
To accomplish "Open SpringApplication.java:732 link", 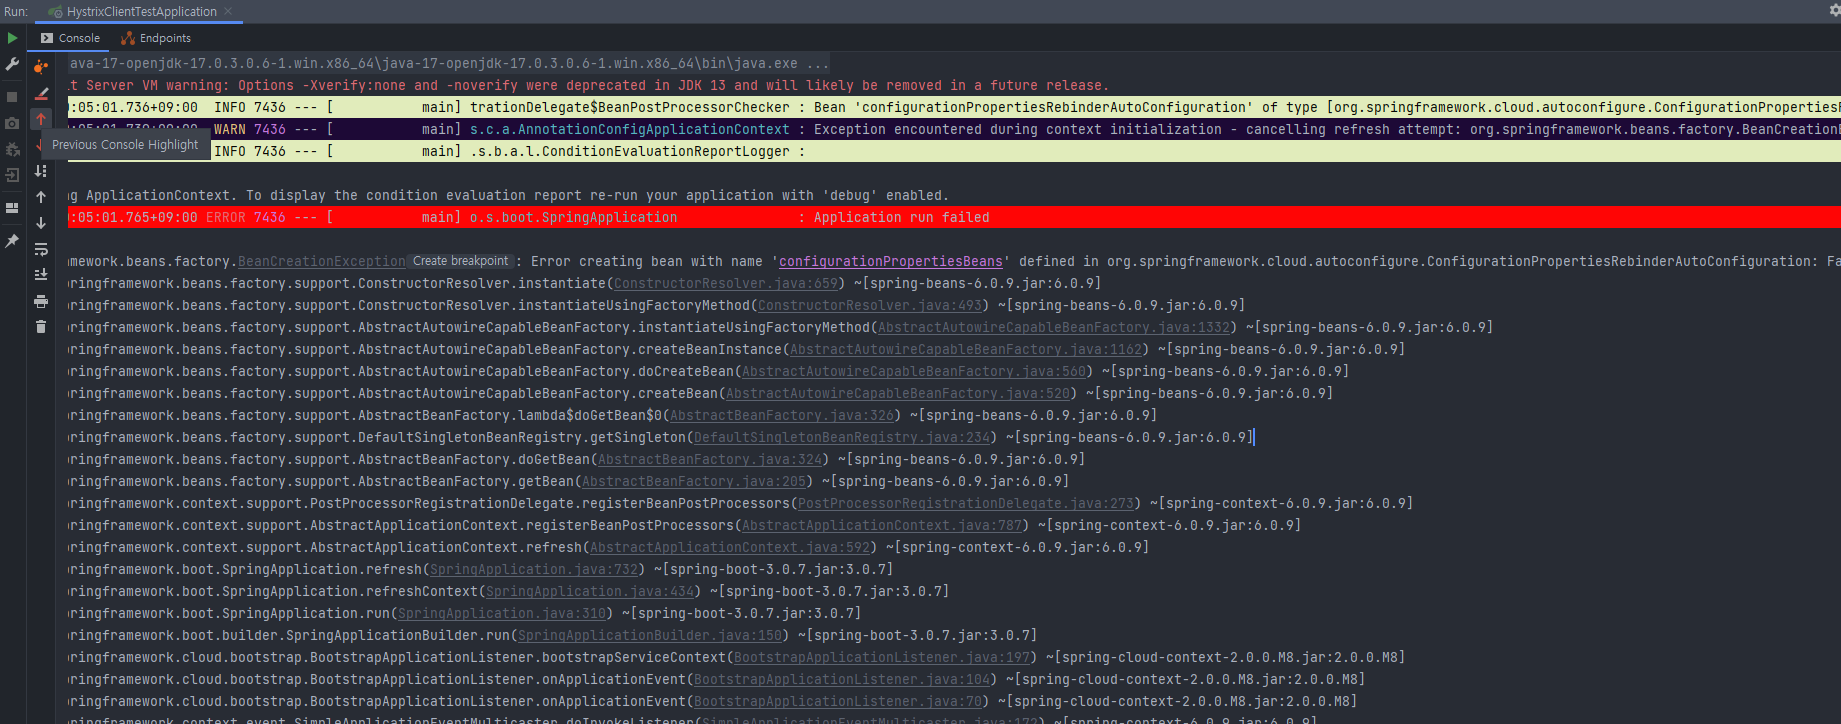I will pos(534,570).
